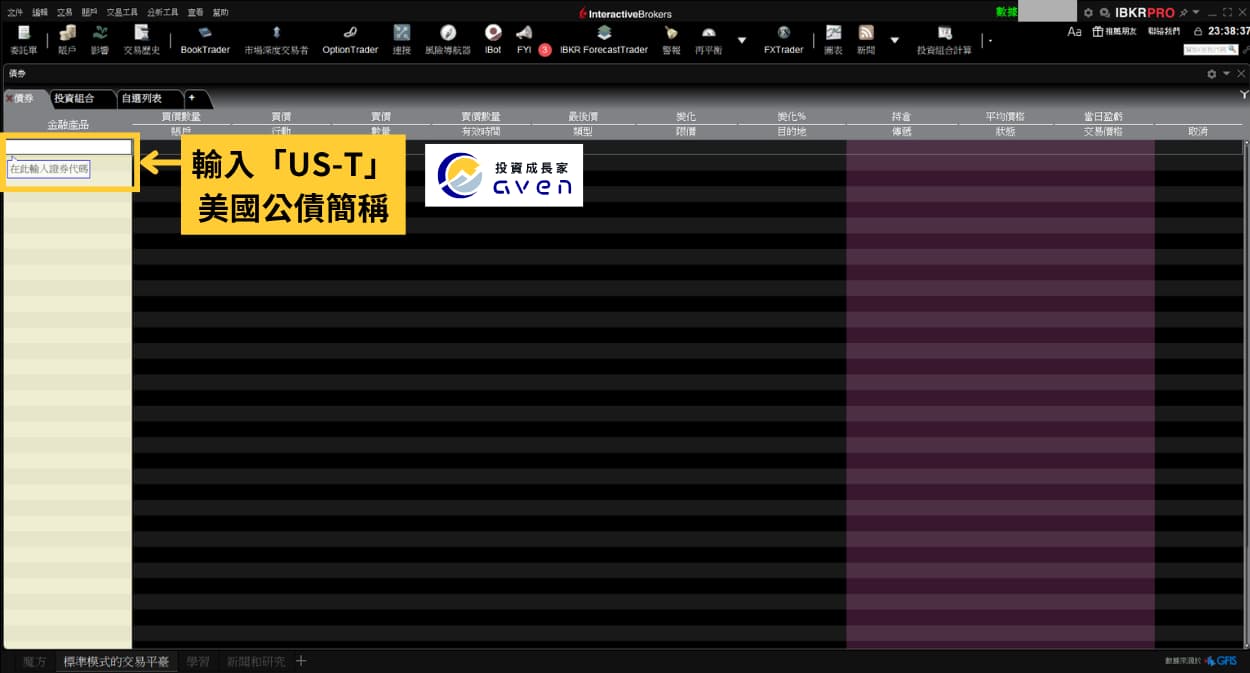Launch FXTrader tool
The height and width of the screenshot is (673, 1250).
pos(783,40)
